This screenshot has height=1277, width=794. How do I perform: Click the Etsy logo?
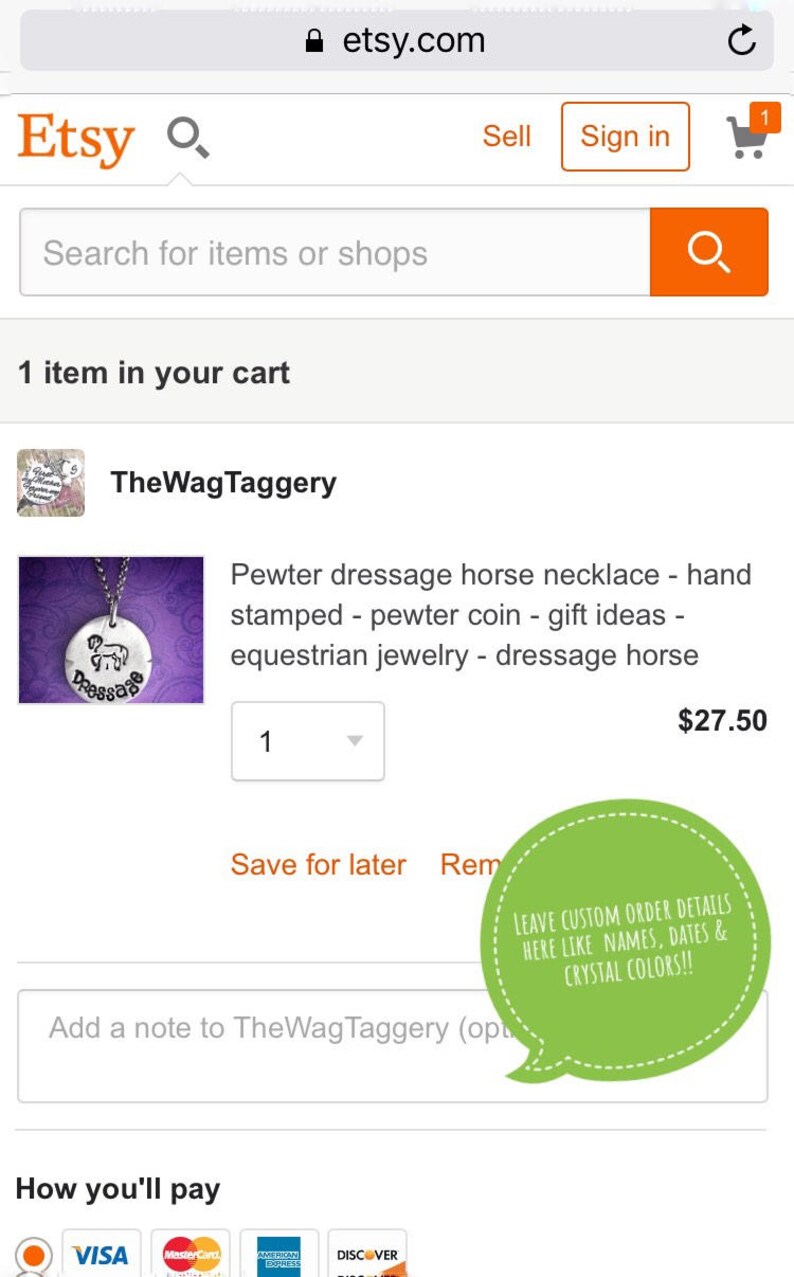[x=76, y=138]
